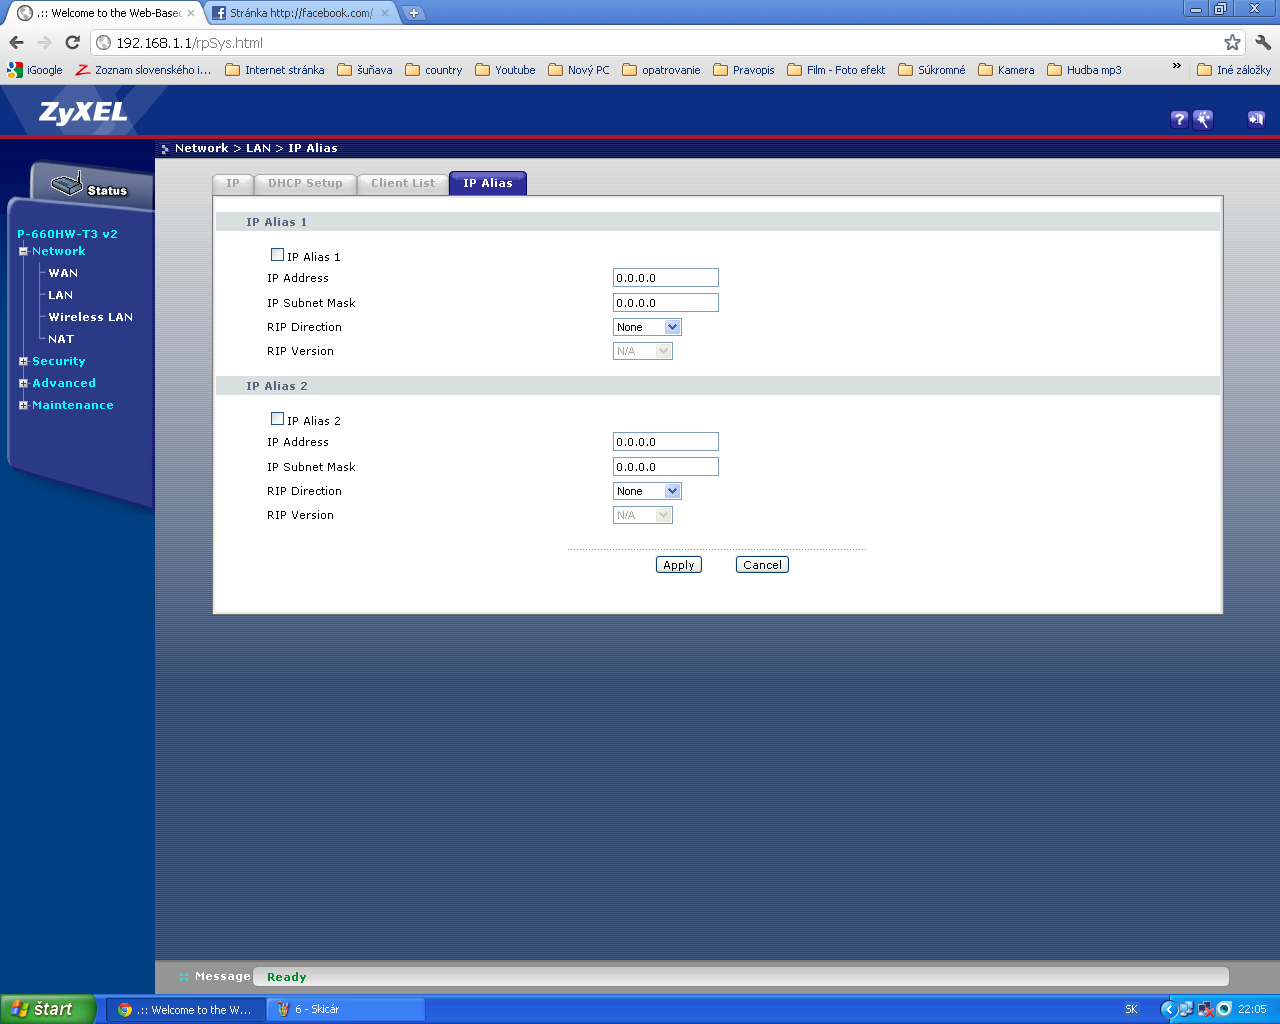Open the router Status page icon
The image size is (1280, 1024).
pyautogui.click(x=90, y=186)
